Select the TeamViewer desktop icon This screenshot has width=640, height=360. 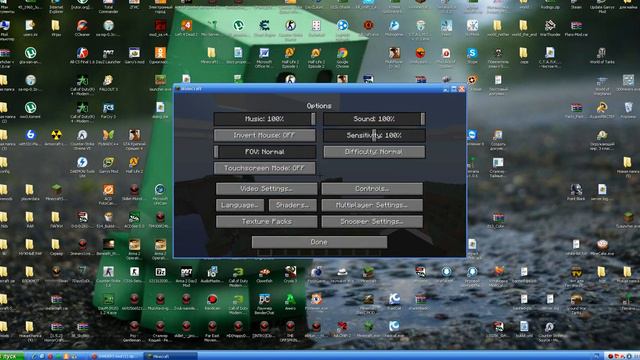472,138
